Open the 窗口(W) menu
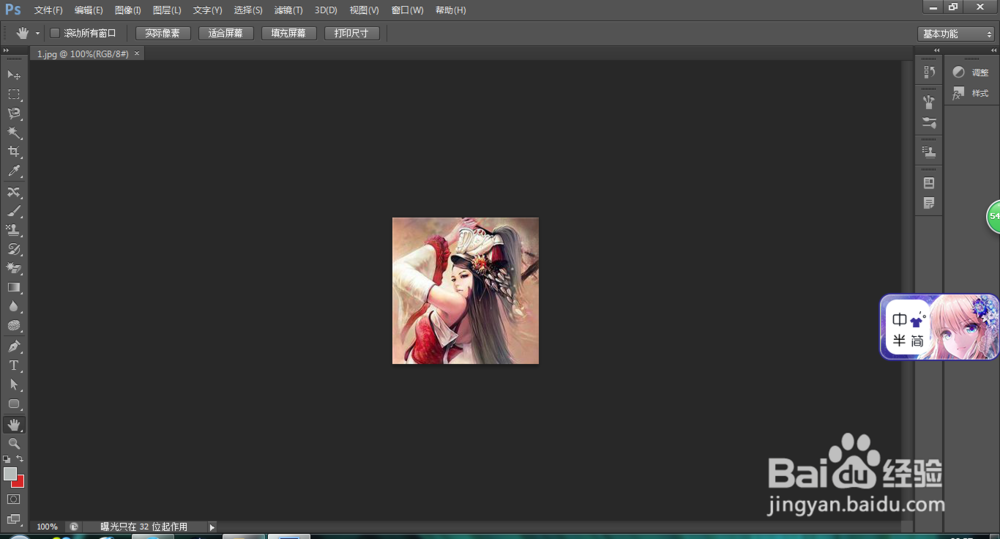 click(x=407, y=10)
